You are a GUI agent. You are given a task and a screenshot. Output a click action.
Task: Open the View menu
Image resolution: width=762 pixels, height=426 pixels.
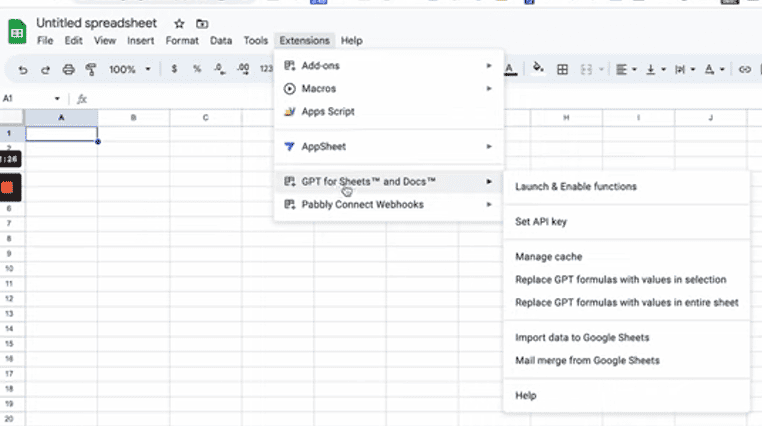(x=105, y=41)
